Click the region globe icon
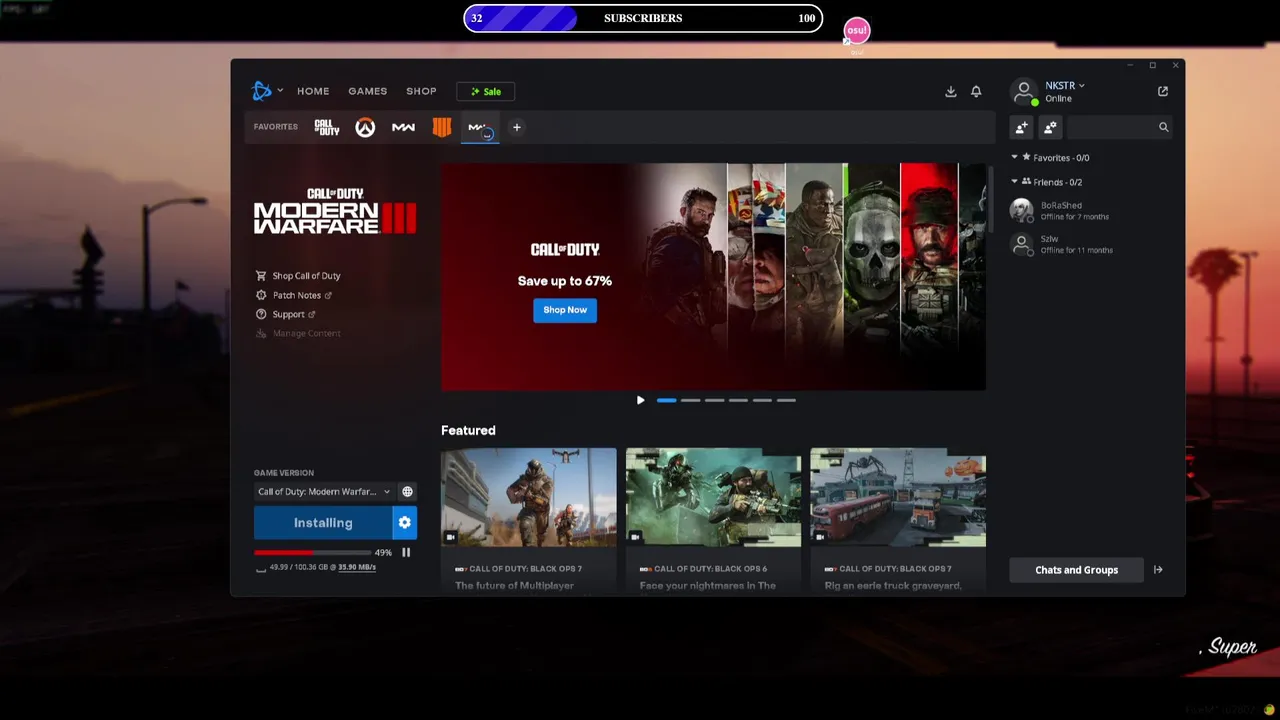 [407, 492]
